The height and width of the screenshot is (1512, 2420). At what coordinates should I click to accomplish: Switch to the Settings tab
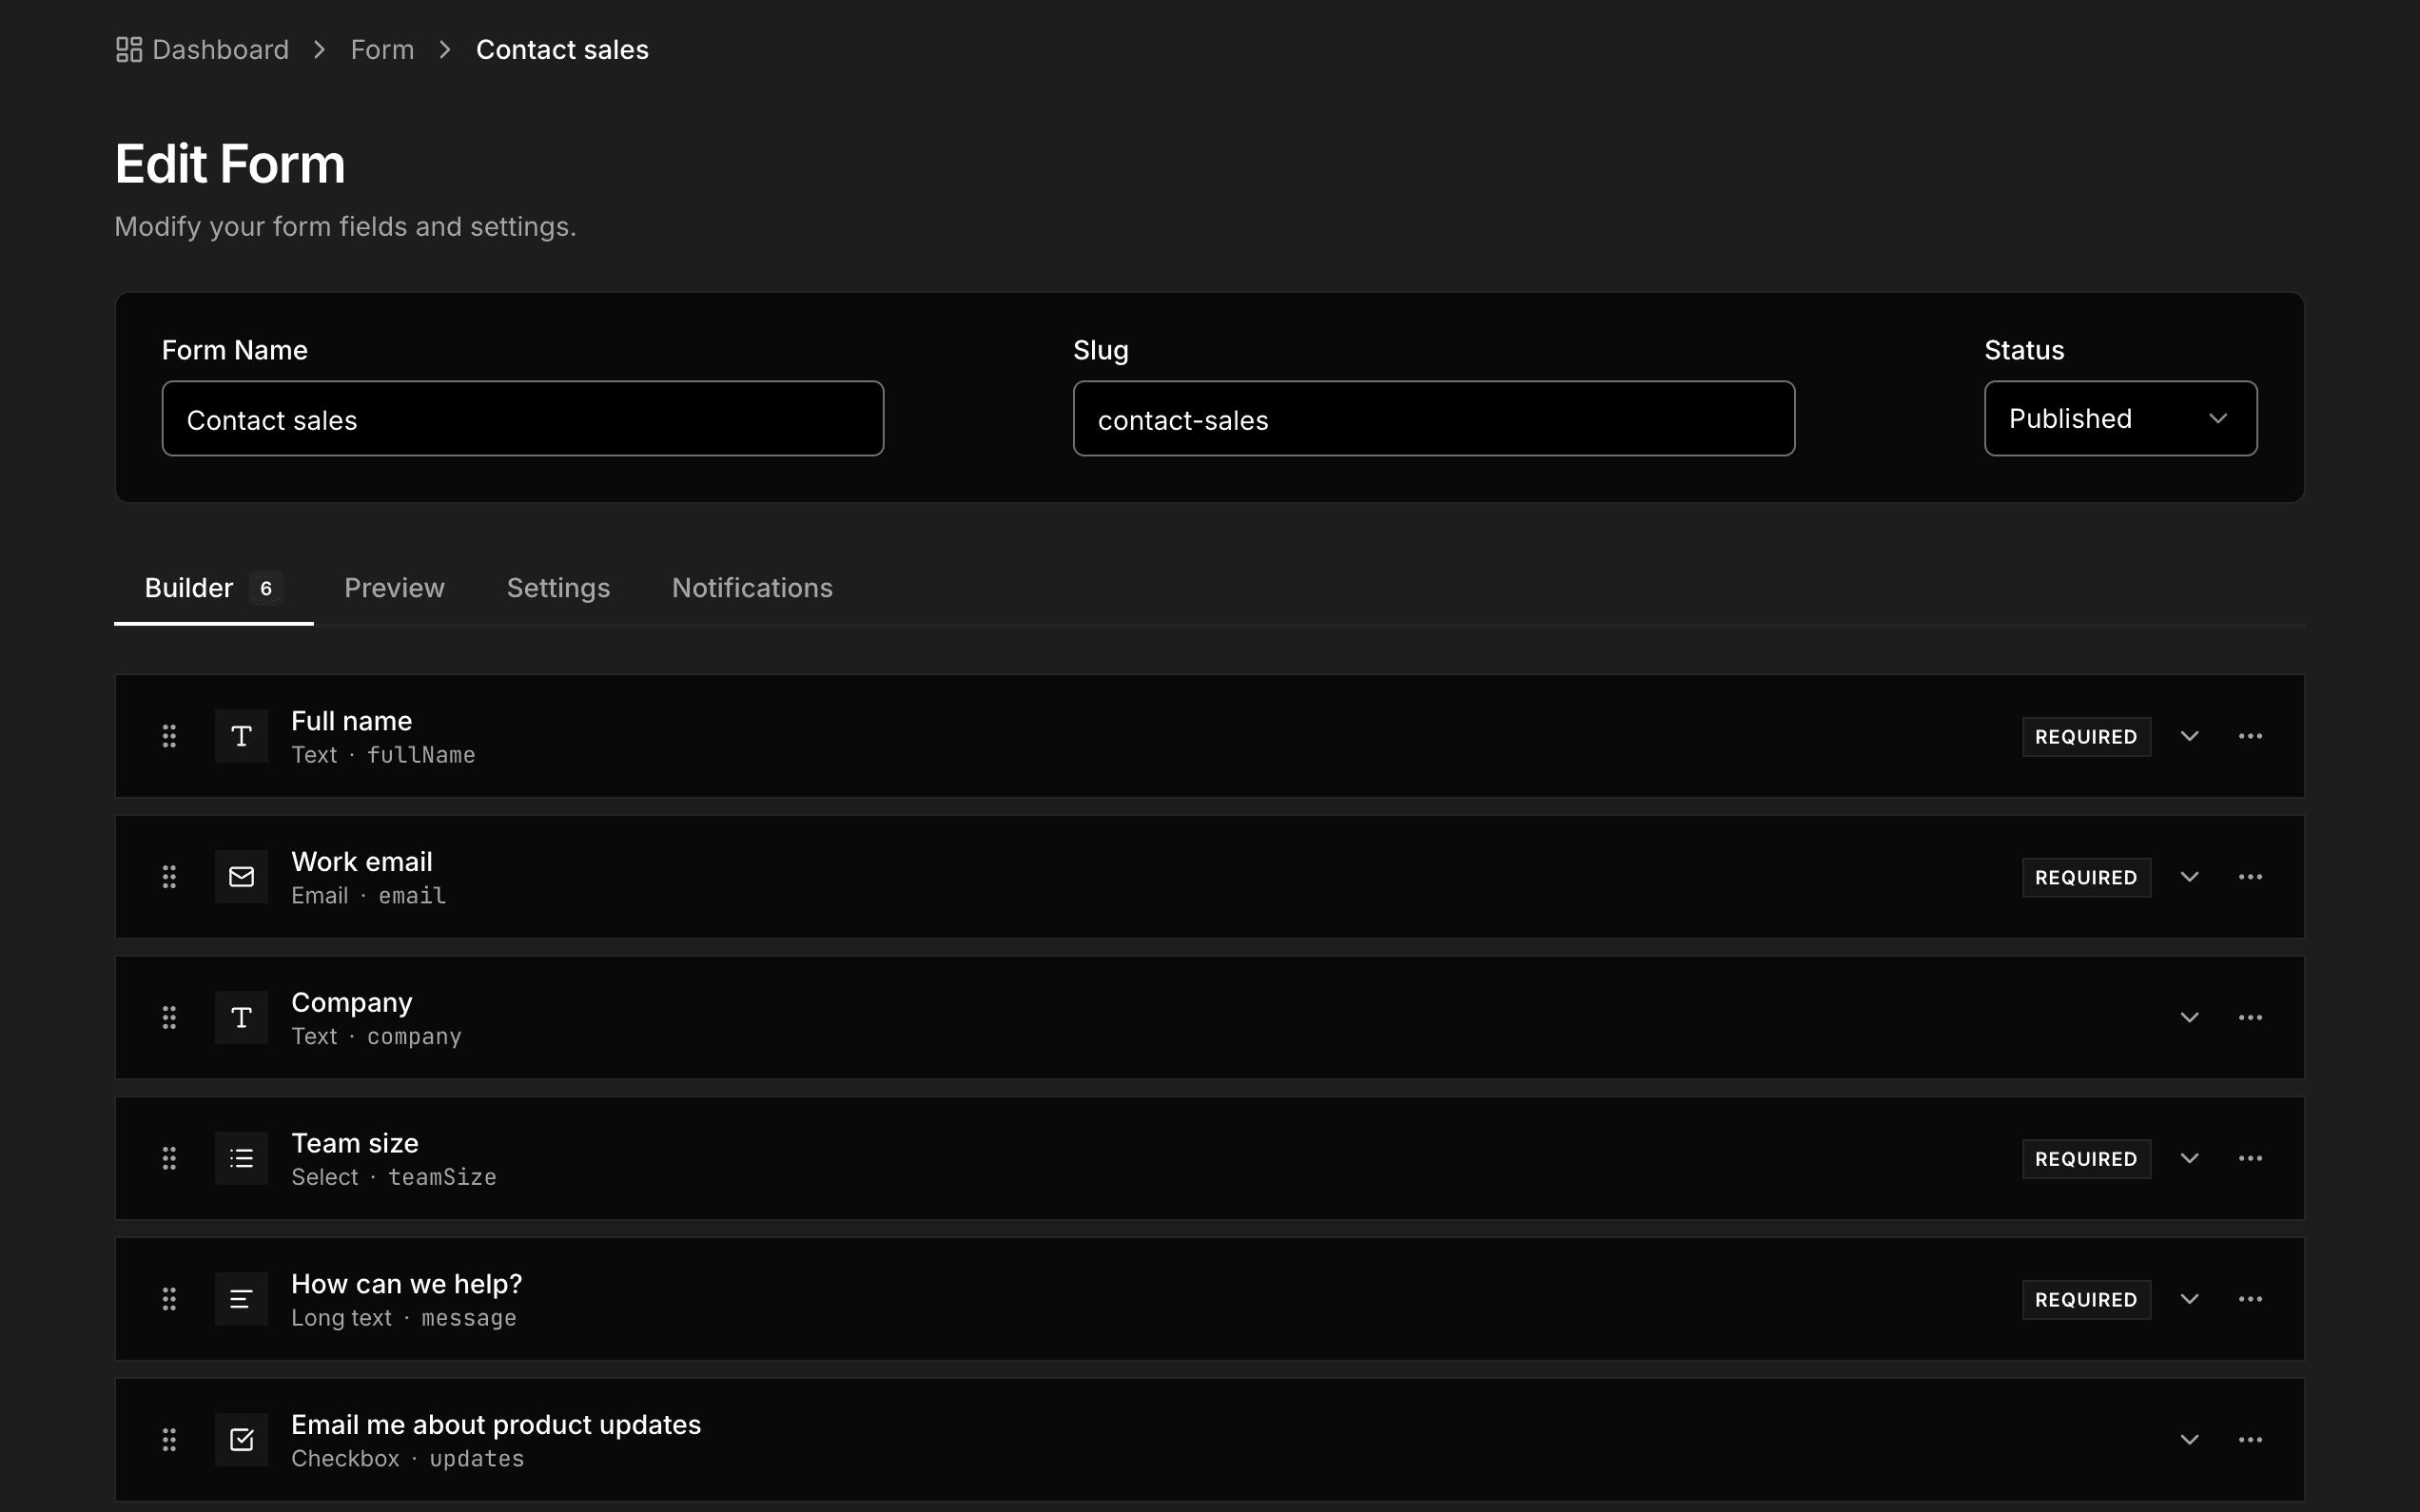[x=558, y=588]
